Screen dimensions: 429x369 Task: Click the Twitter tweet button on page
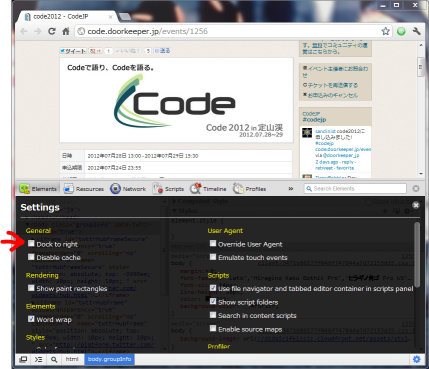tap(73, 51)
